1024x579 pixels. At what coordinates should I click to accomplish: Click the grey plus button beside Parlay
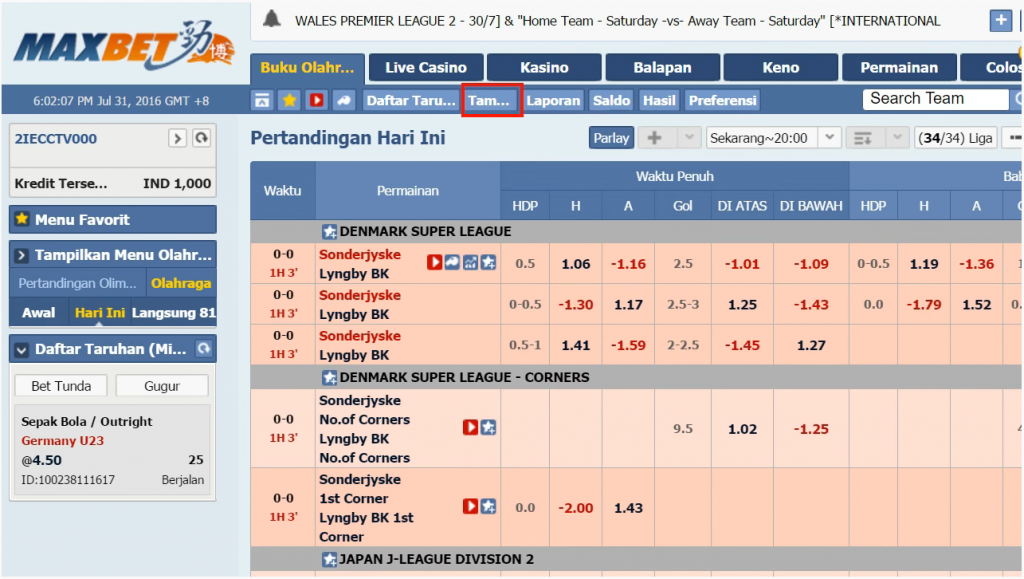click(654, 138)
